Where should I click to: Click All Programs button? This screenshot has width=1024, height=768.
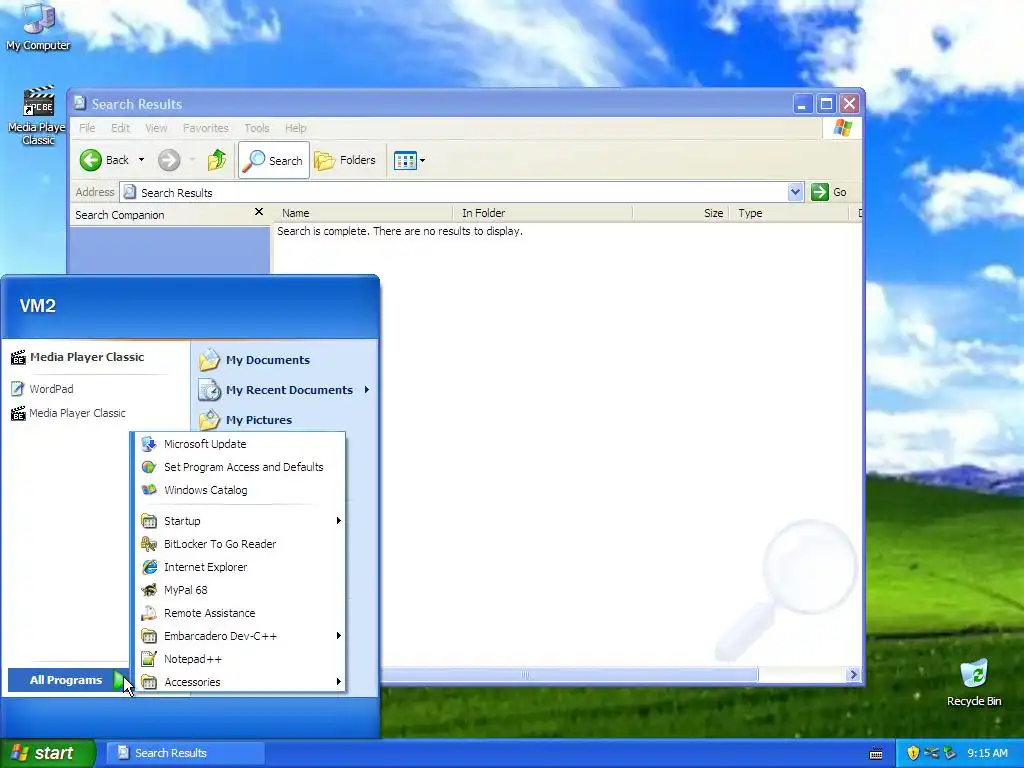click(x=68, y=680)
